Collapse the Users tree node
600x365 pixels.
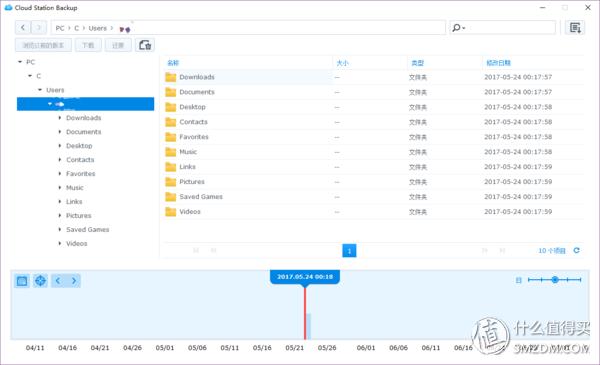pyautogui.click(x=40, y=90)
